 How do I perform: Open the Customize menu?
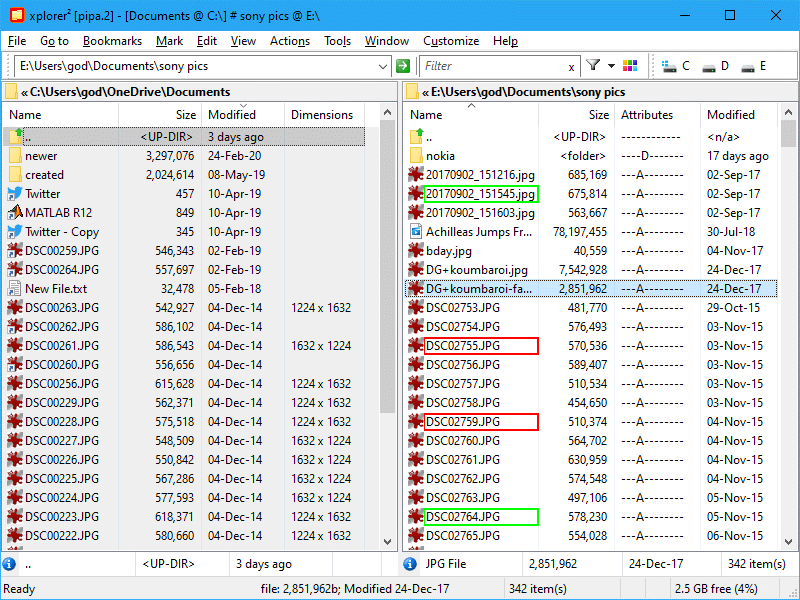(450, 41)
